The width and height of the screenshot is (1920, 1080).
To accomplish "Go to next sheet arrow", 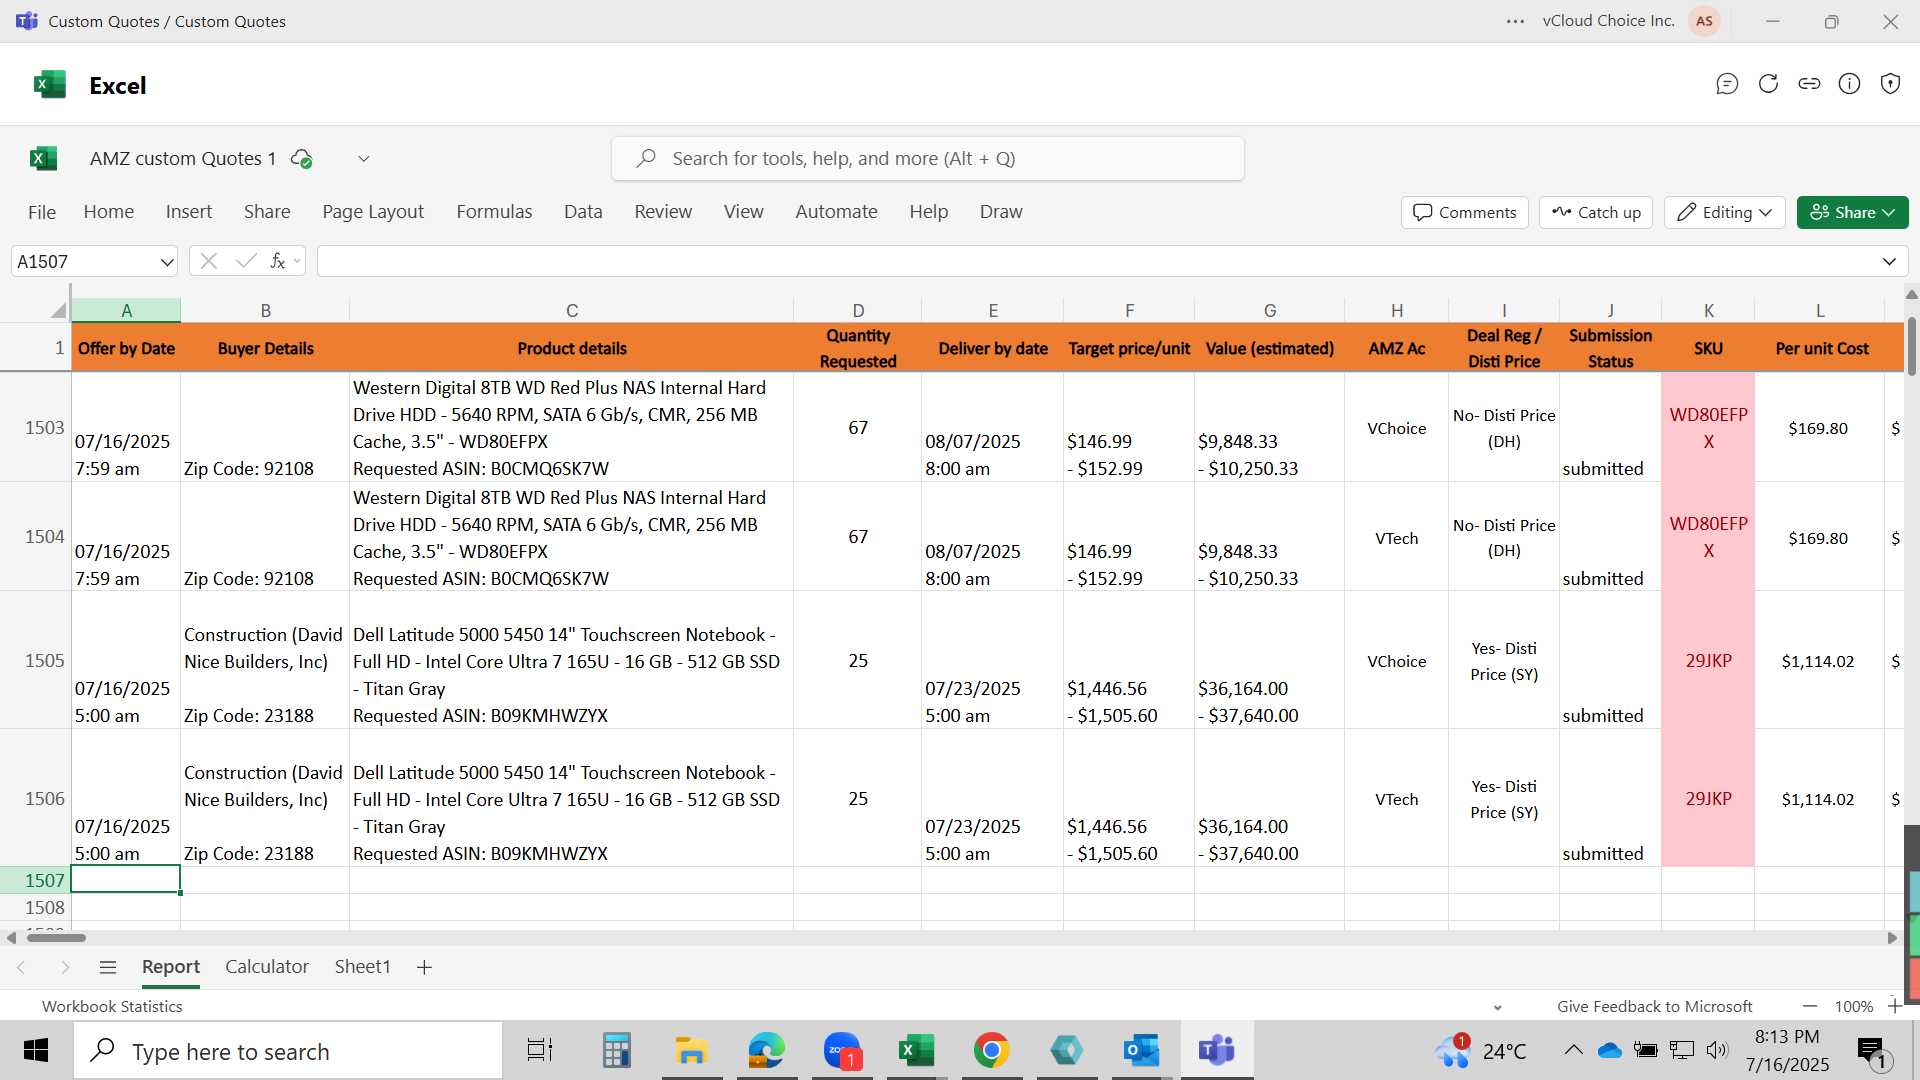I will click(x=65, y=967).
